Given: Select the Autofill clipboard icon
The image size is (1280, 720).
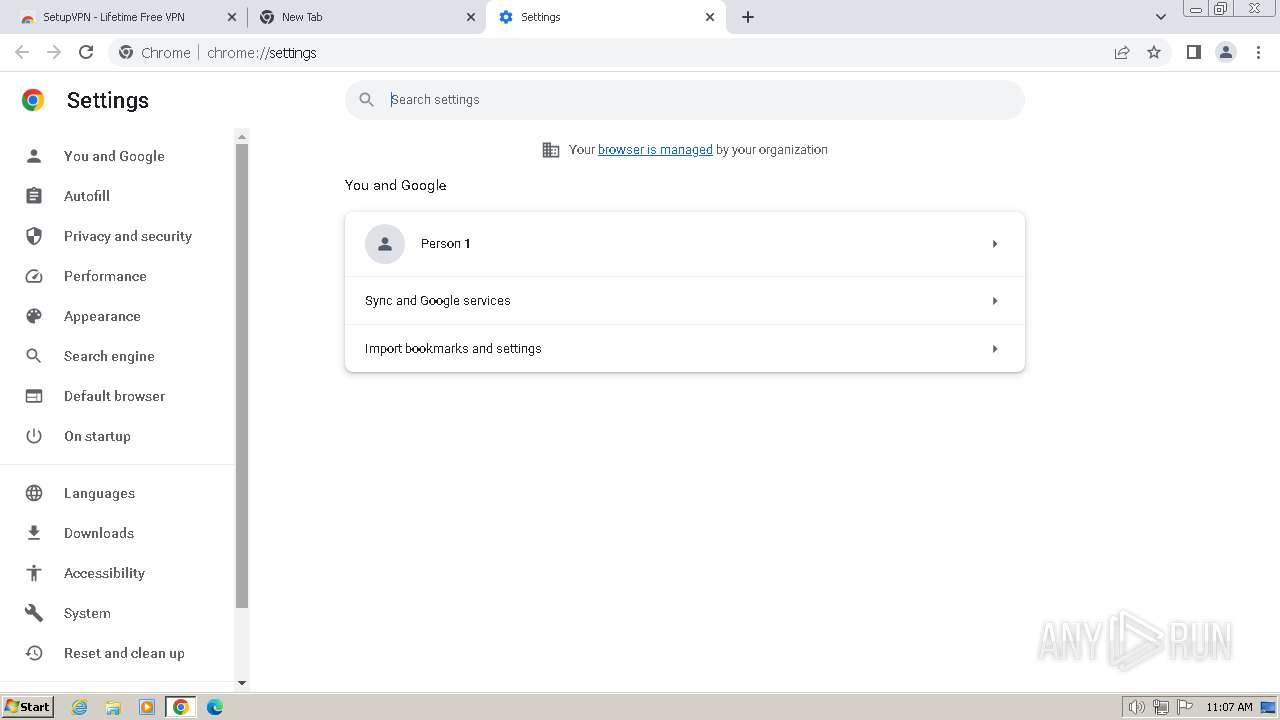Looking at the screenshot, I should click(x=34, y=196).
